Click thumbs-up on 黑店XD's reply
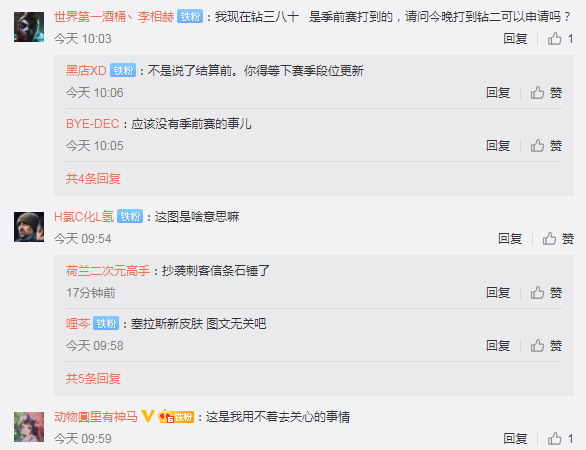Image resolution: width=586 pixels, height=450 pixels. pos(546,92)
